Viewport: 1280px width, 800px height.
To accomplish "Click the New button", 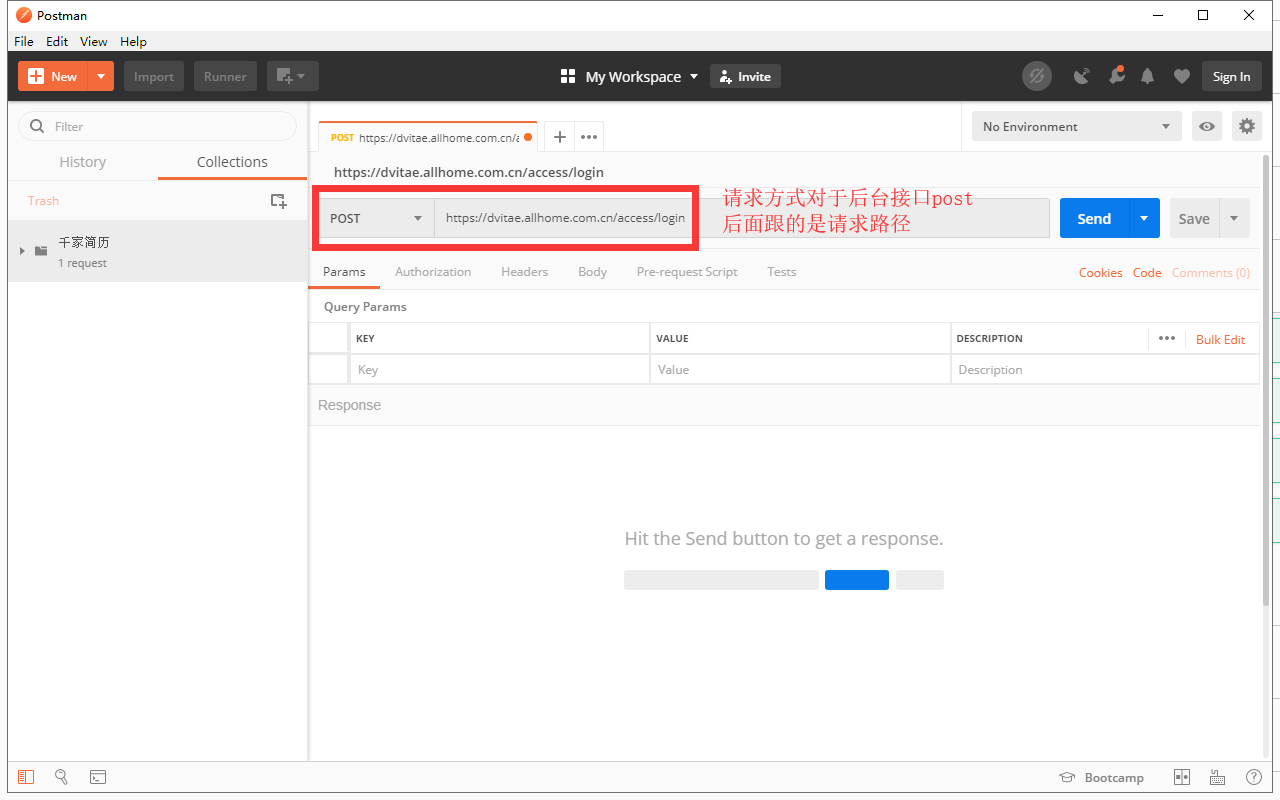I will coord(53,76).
